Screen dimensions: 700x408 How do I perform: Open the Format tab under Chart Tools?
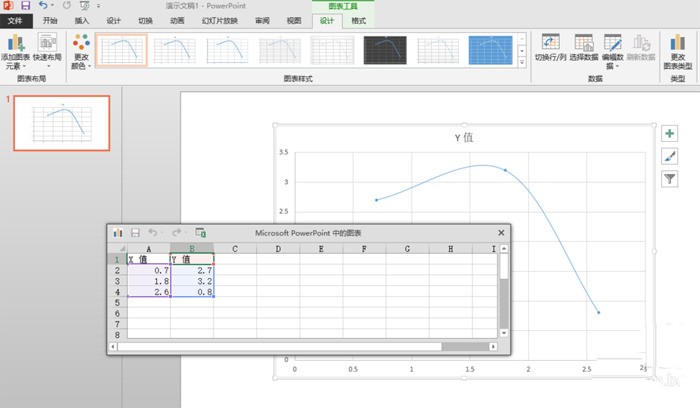click(358, 21)
